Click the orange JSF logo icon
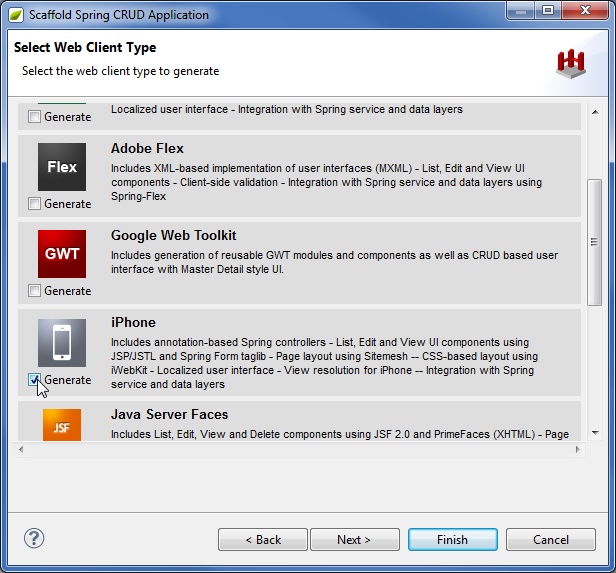 [62, 425]
